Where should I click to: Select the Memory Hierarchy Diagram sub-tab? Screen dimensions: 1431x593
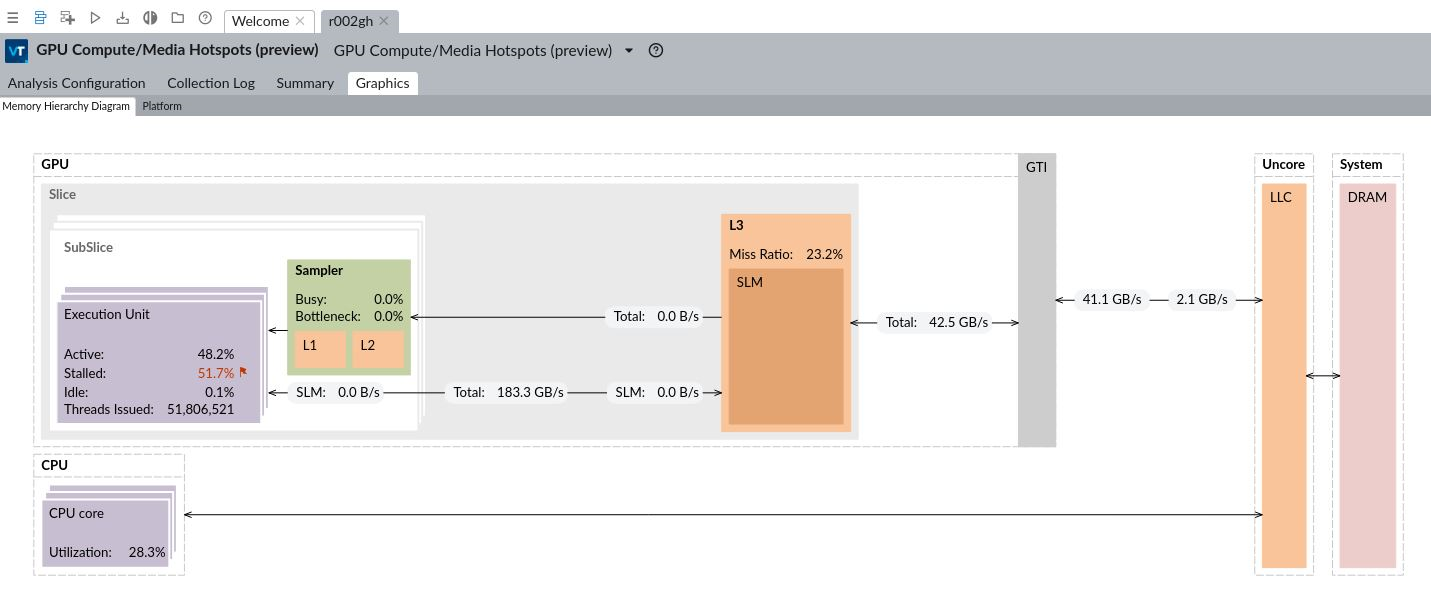[66, 106]
